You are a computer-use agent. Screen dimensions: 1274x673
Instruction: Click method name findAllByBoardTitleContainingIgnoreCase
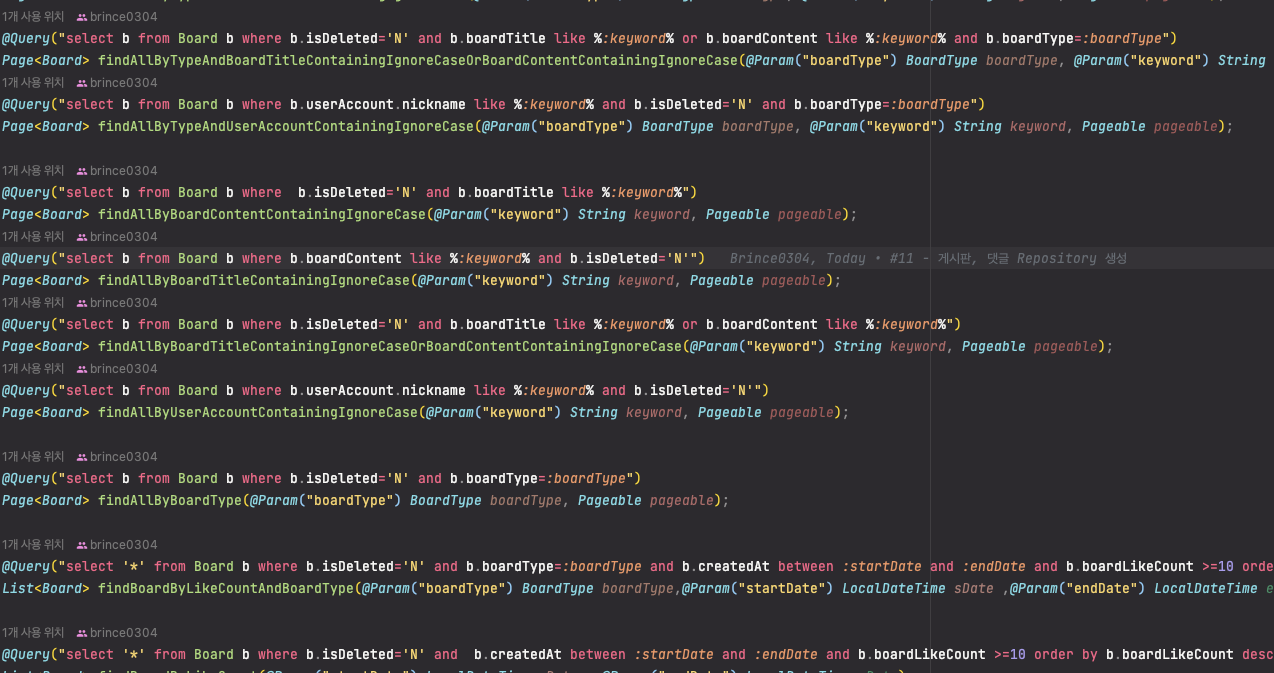tap(254, 281)
